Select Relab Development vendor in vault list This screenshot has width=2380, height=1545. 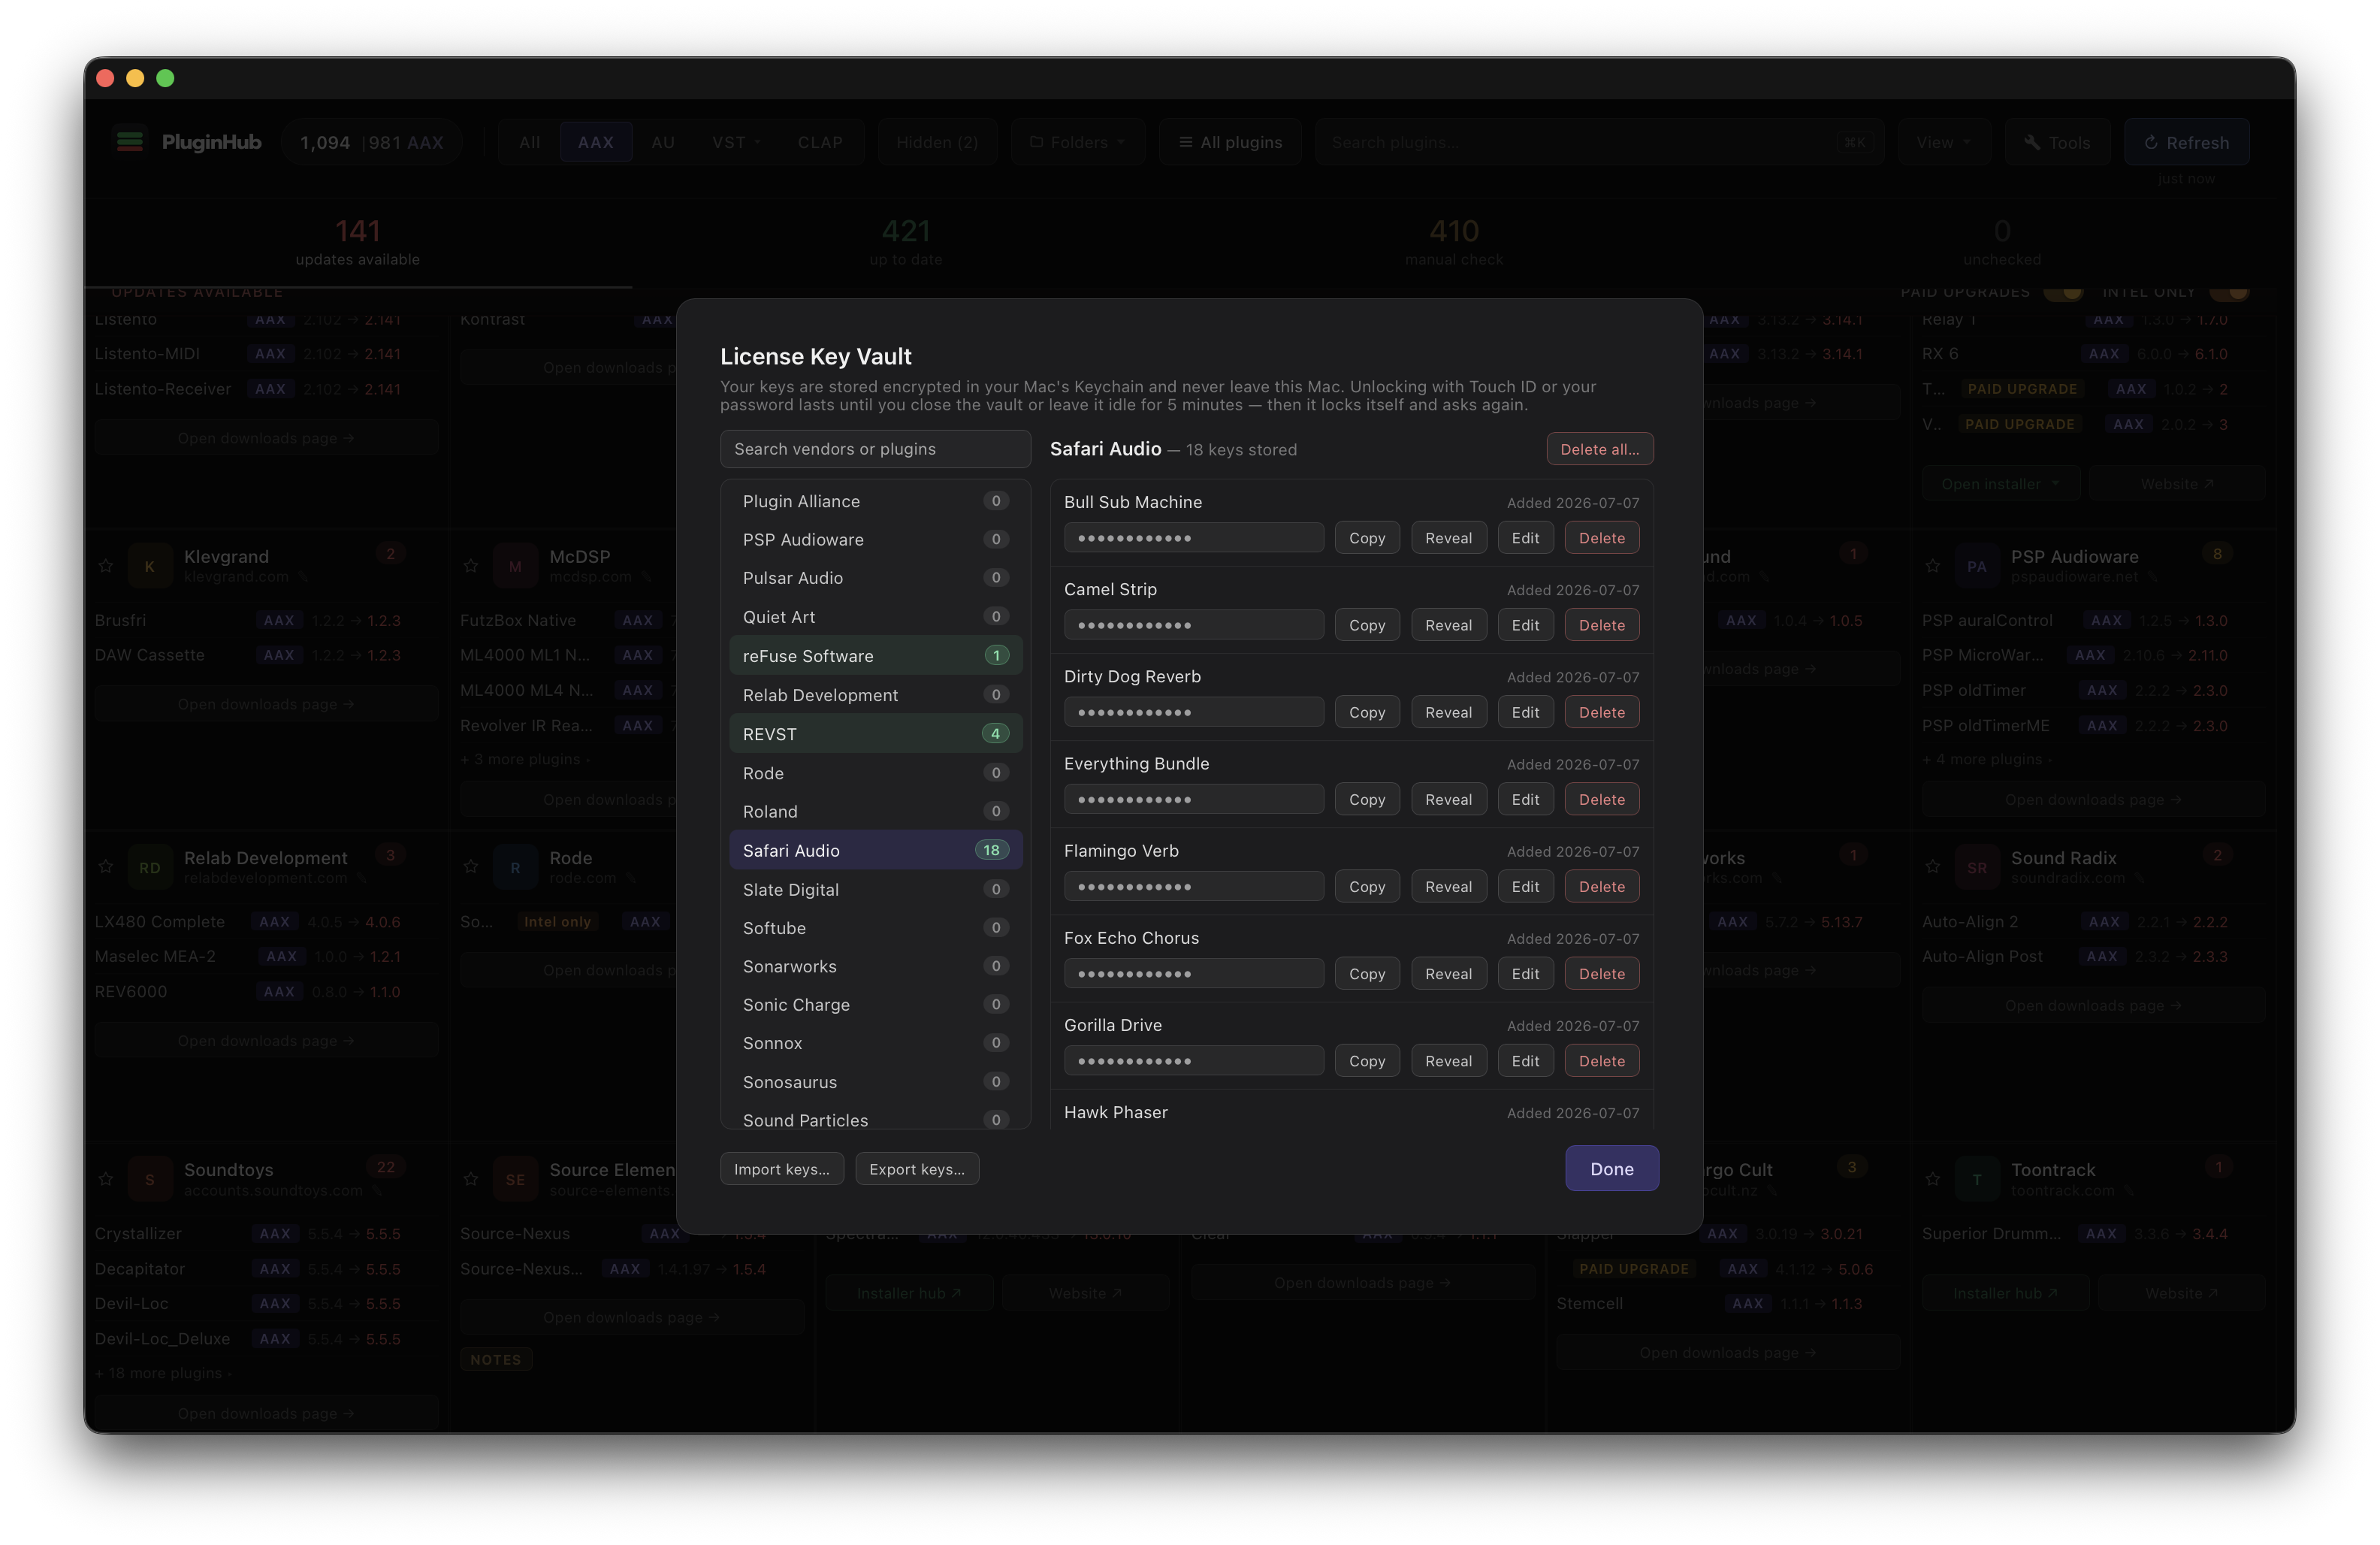click(875, 695)
